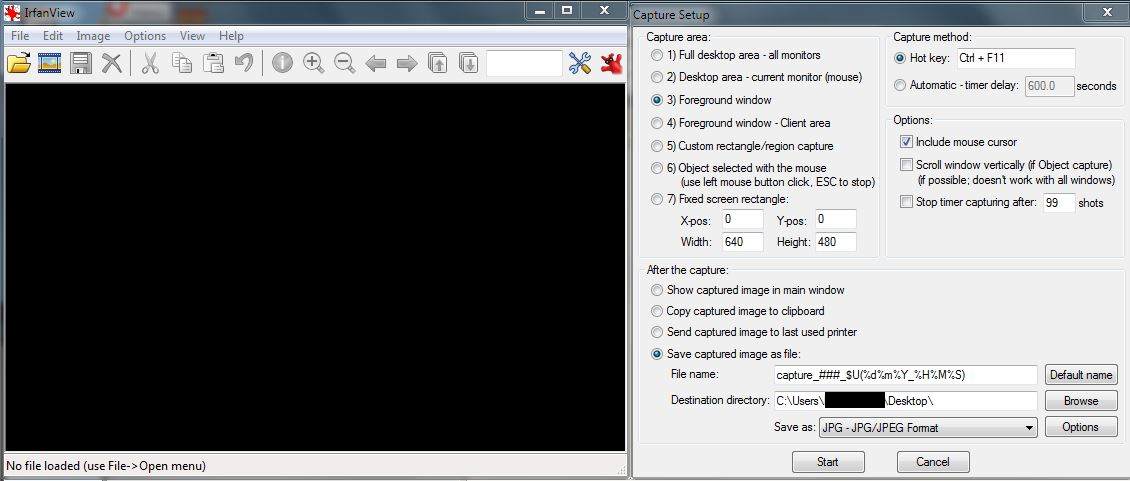Click the Copy toolbar icon
Viewport: 1130px width, 481px height.
click(x=182, y=63)
